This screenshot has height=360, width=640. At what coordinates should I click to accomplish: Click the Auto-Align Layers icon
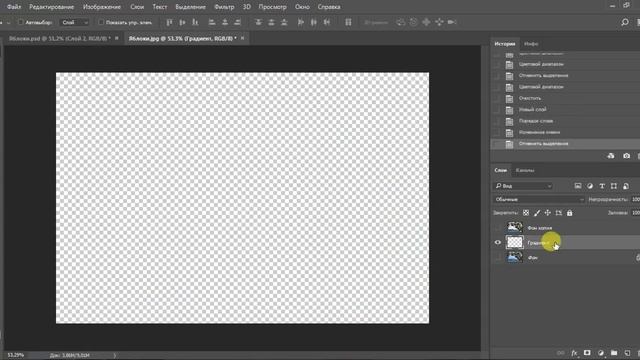coord(348,22)
